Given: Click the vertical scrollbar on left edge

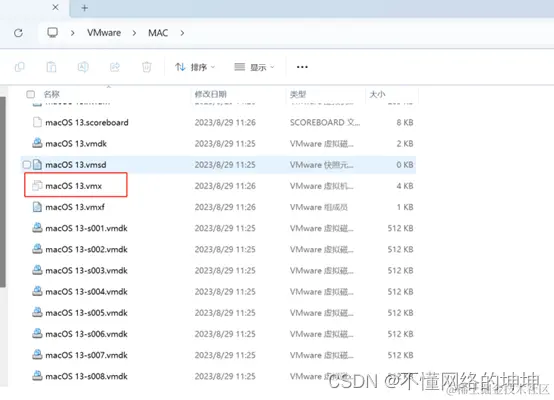Looking at the screenshot, I should (2, 193).
